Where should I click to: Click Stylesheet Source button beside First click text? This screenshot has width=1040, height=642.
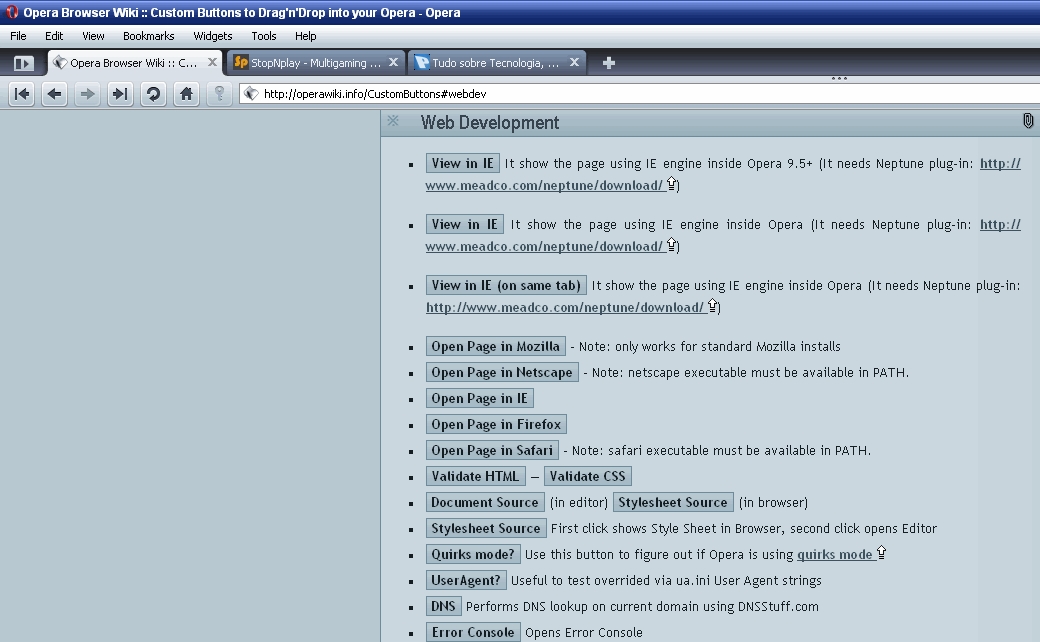coord(486,529)
